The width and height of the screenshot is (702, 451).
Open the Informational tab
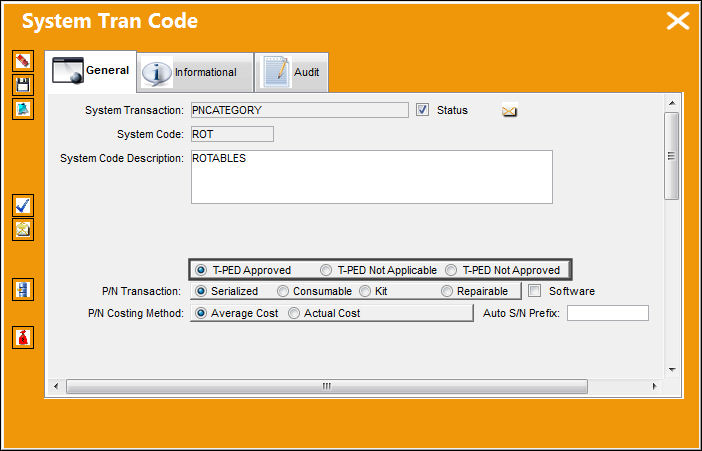click(195, 72)
